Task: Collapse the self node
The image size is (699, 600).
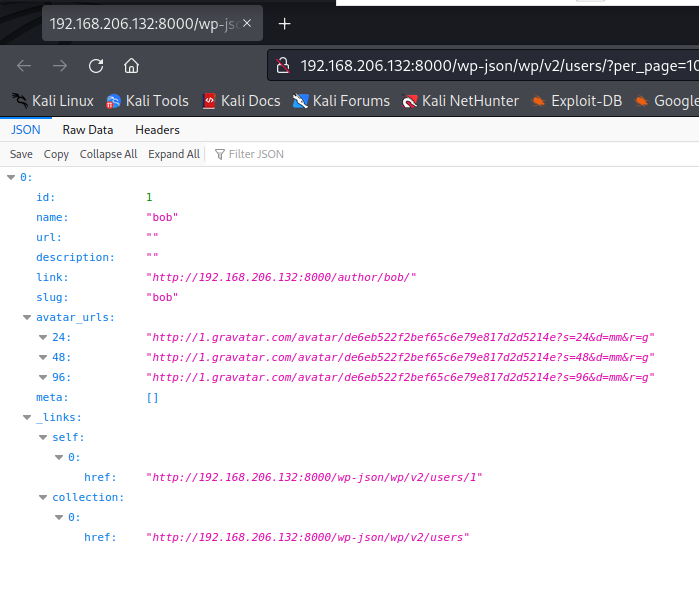Action: pyautogui.click(x=43, y=438)
